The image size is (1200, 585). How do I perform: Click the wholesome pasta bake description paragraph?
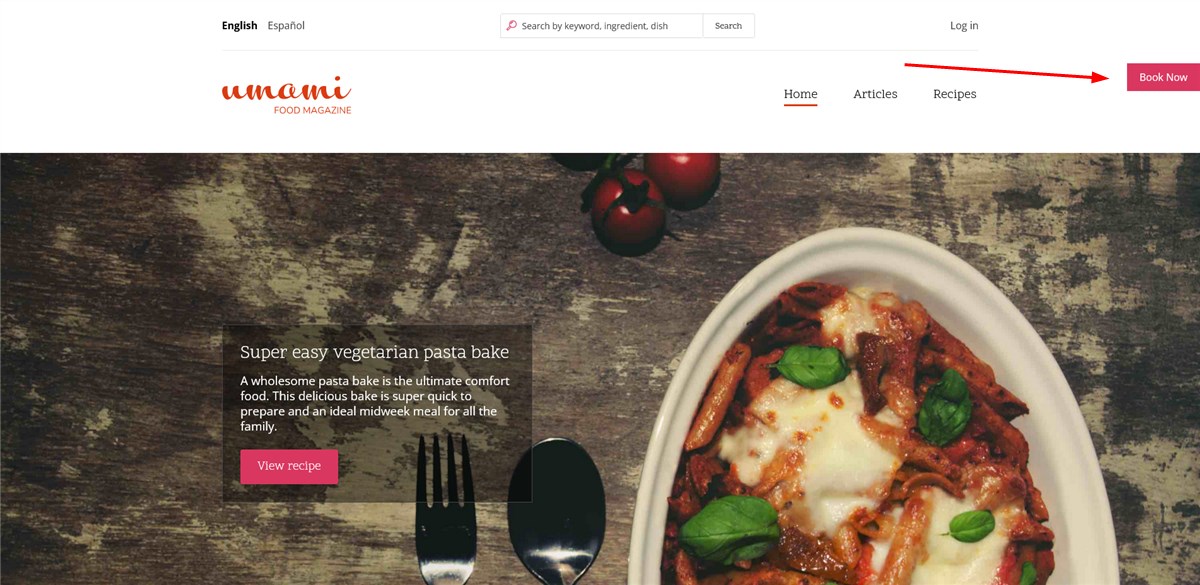(x=375, y=403)
